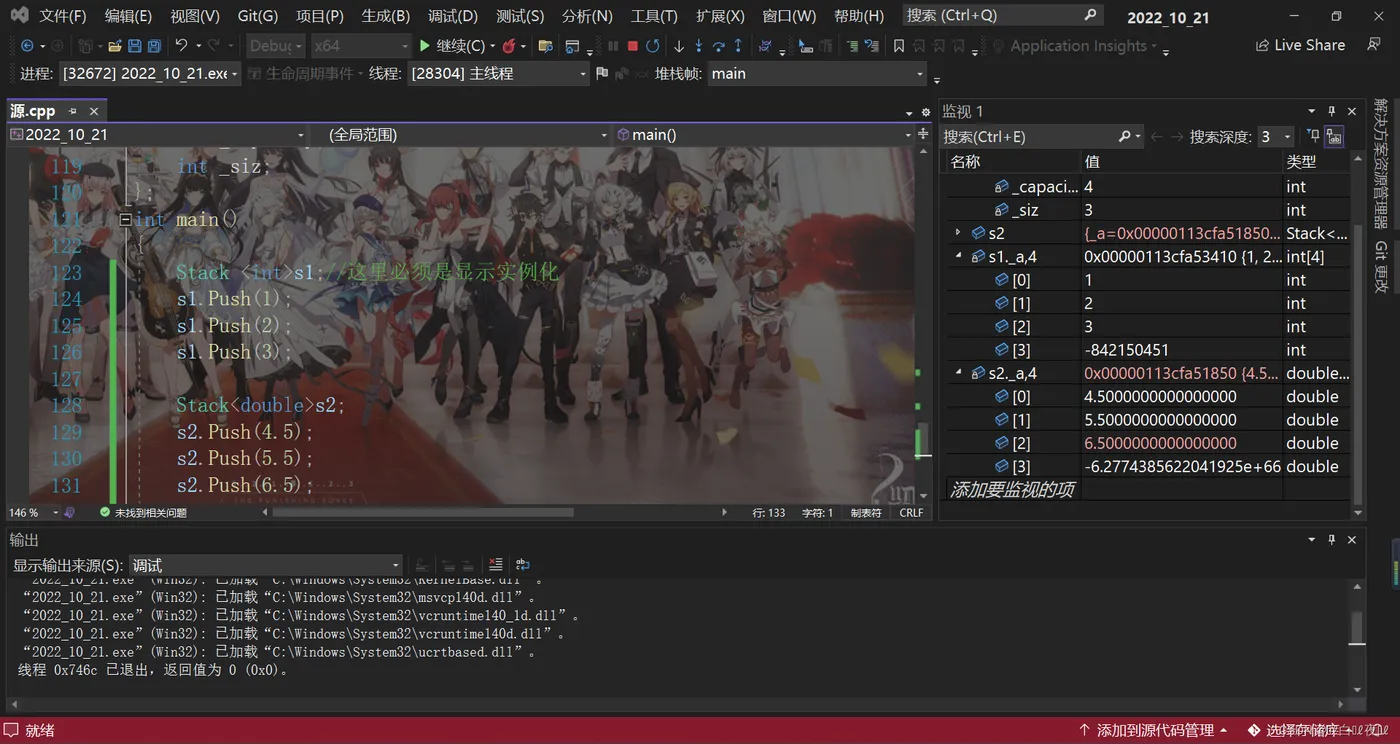This screenshot has width=1400, height=744.
Task: Click the Undo arrow icon
Action: (x=181, y=46)
